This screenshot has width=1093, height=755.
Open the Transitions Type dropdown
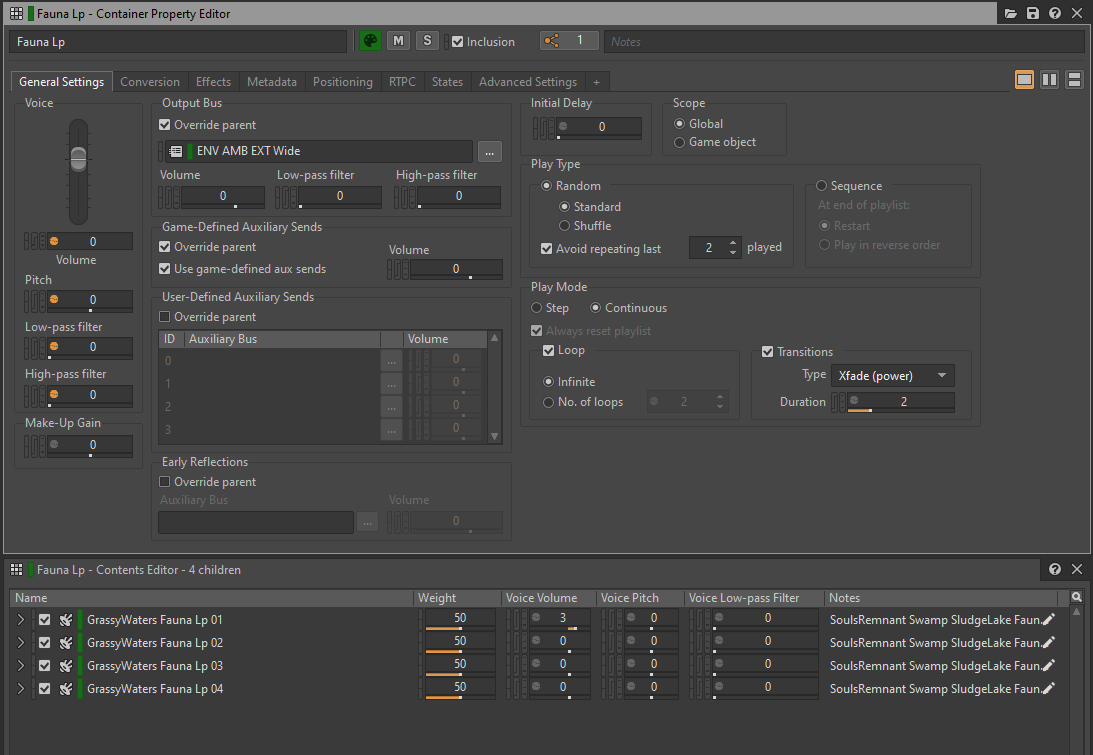(892, 376)
